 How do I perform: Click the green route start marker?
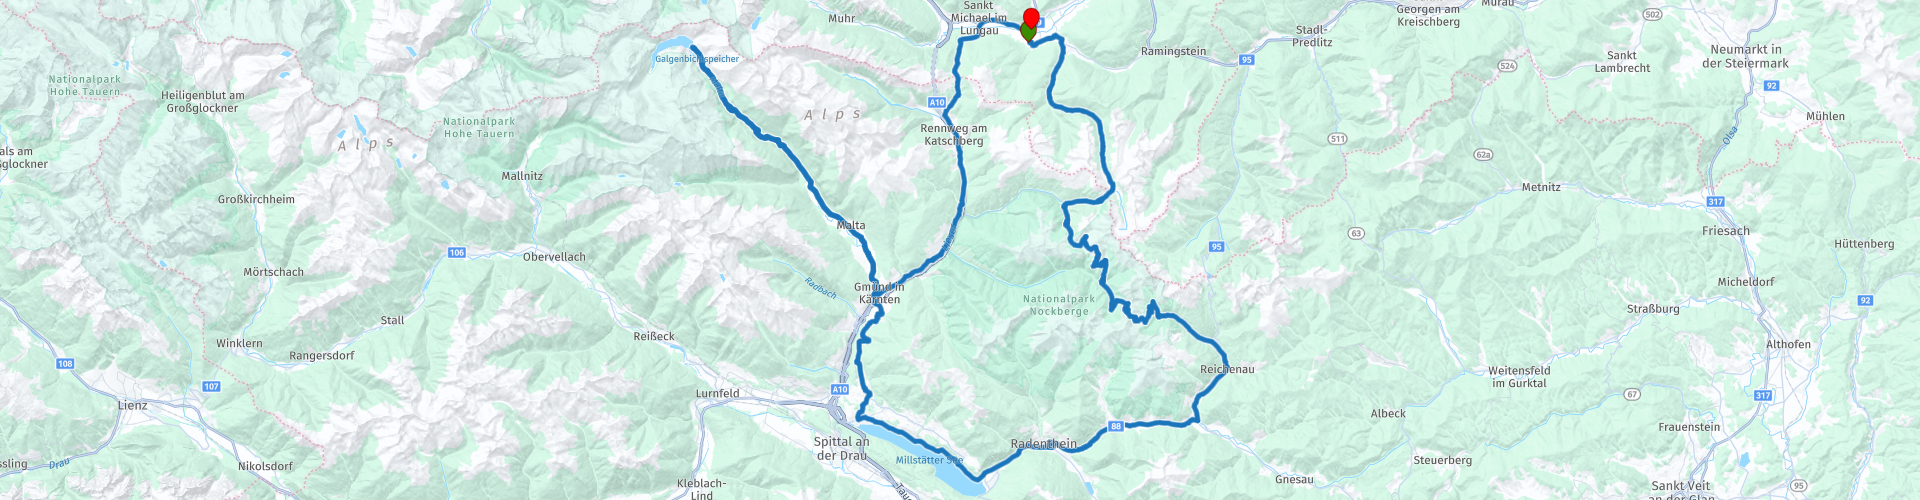(x=1027, y=33)
